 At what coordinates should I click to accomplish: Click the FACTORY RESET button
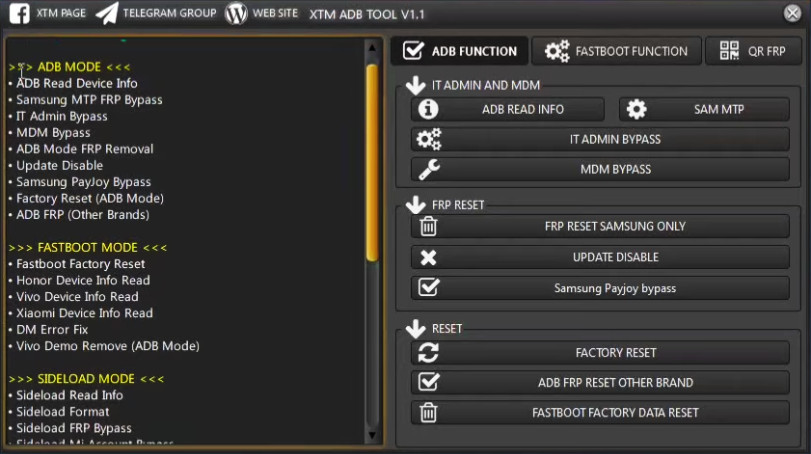click(600, 353)
